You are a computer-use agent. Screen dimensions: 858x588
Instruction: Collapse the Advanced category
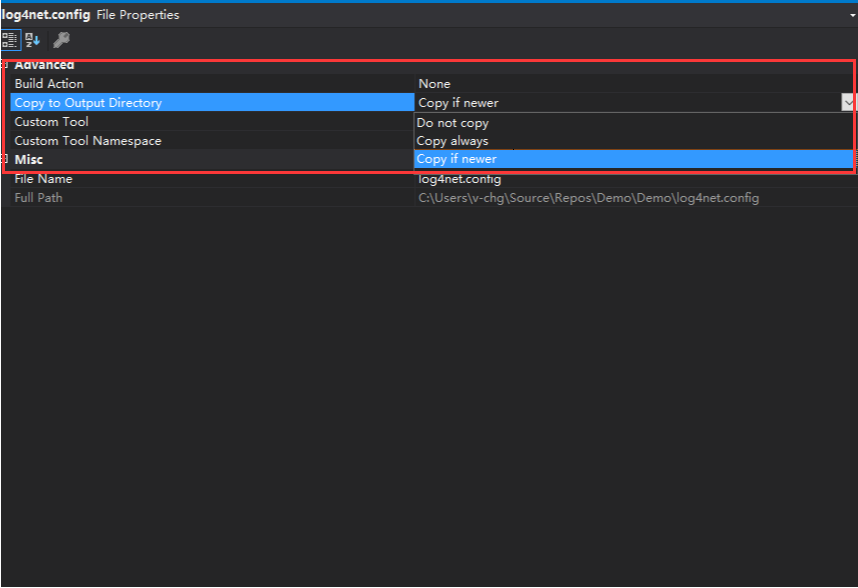(x=5, y=64)
